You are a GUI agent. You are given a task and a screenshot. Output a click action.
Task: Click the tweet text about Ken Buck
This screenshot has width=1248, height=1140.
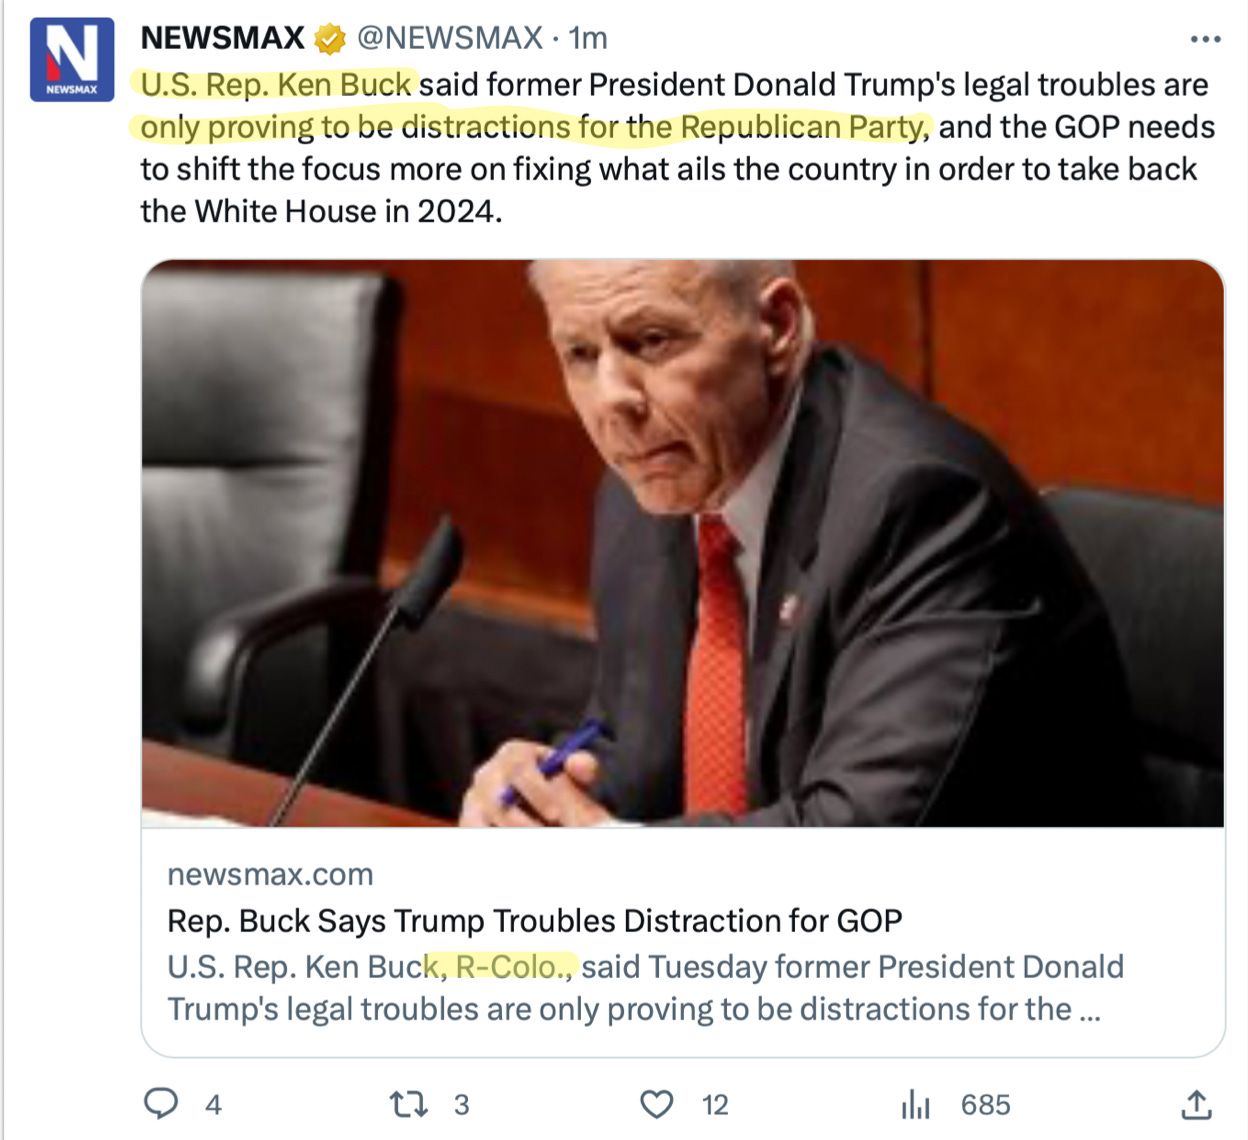pyautogui.click(x=677, y=148)
